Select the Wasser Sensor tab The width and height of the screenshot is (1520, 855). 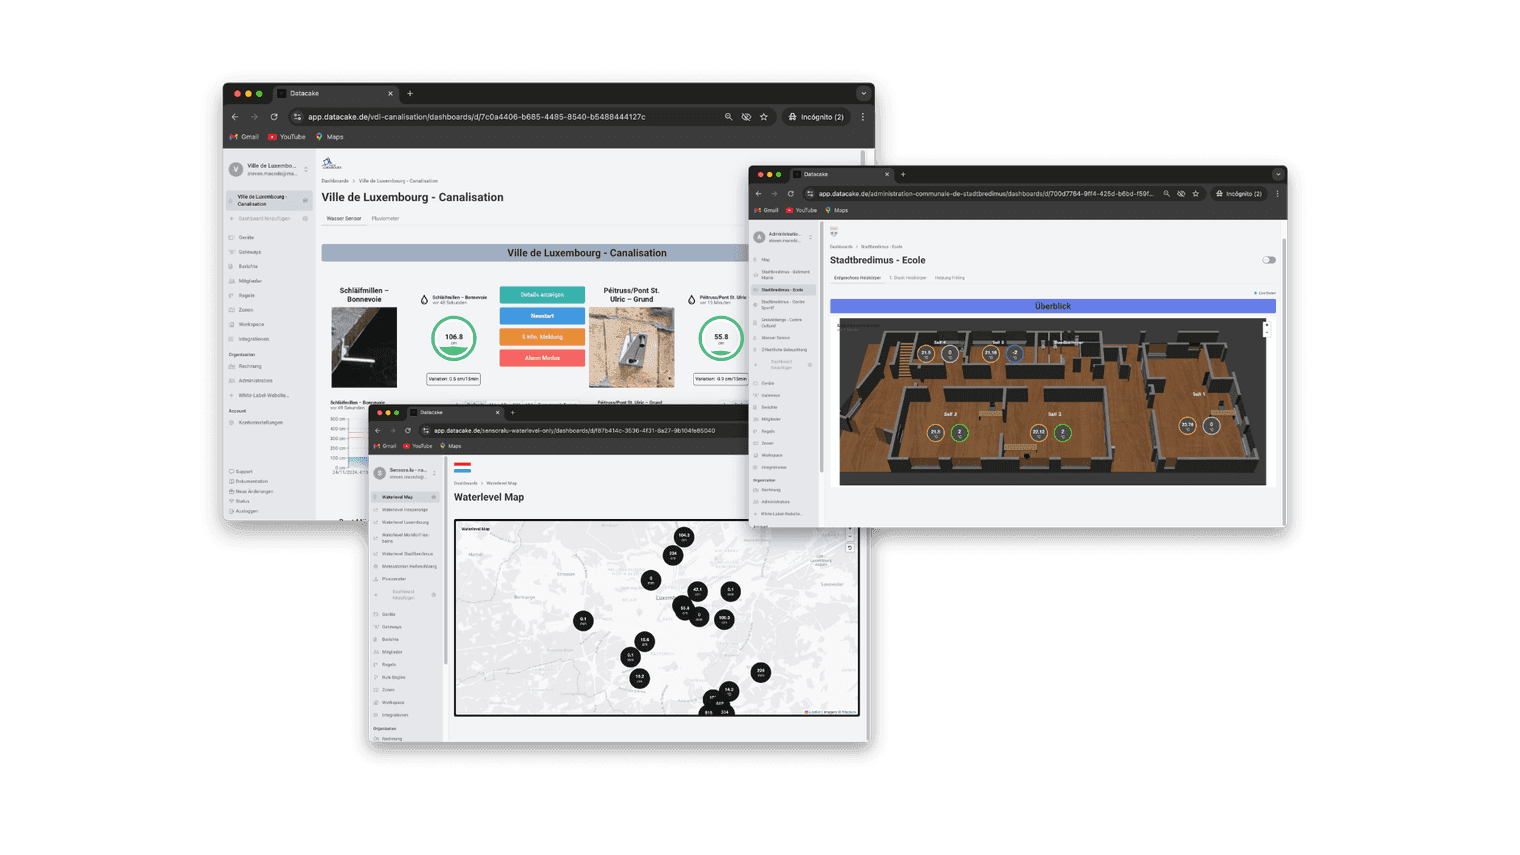pyautogui.click(x=344, y=218)
